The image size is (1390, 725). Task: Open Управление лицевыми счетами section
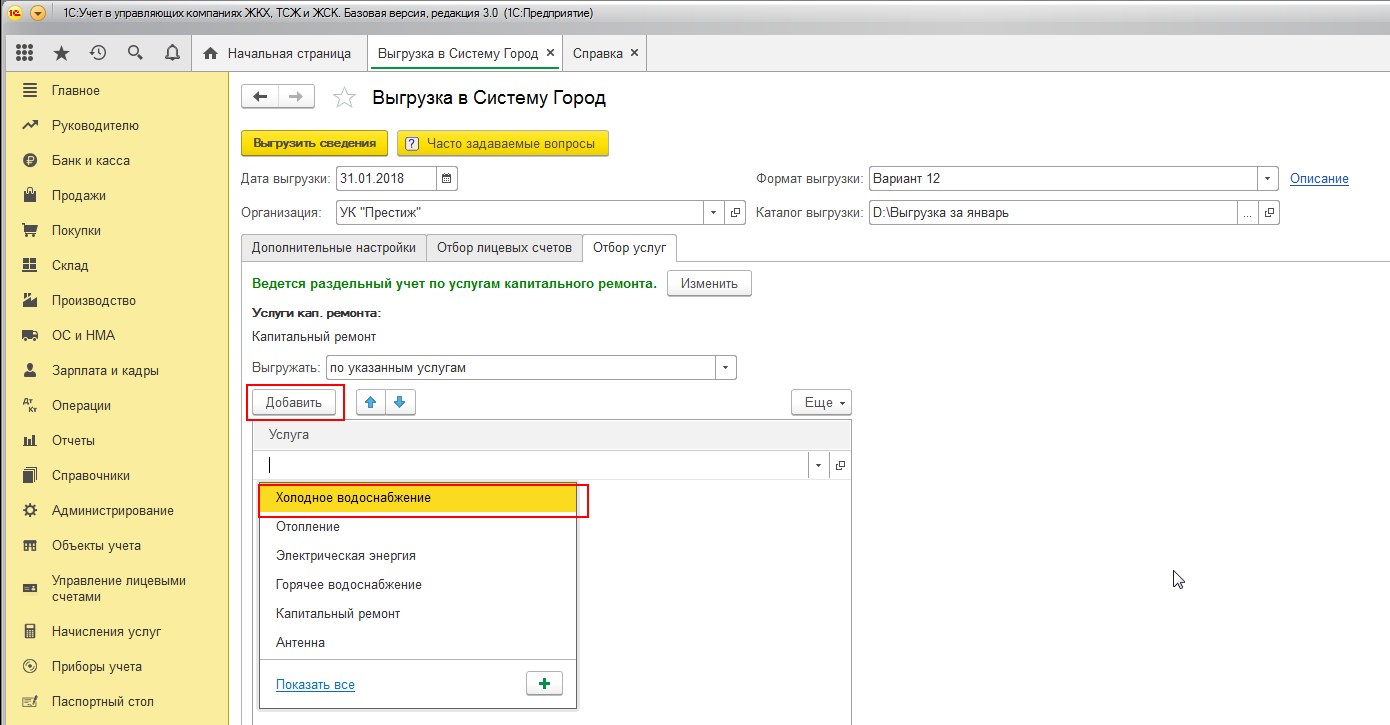116,588
